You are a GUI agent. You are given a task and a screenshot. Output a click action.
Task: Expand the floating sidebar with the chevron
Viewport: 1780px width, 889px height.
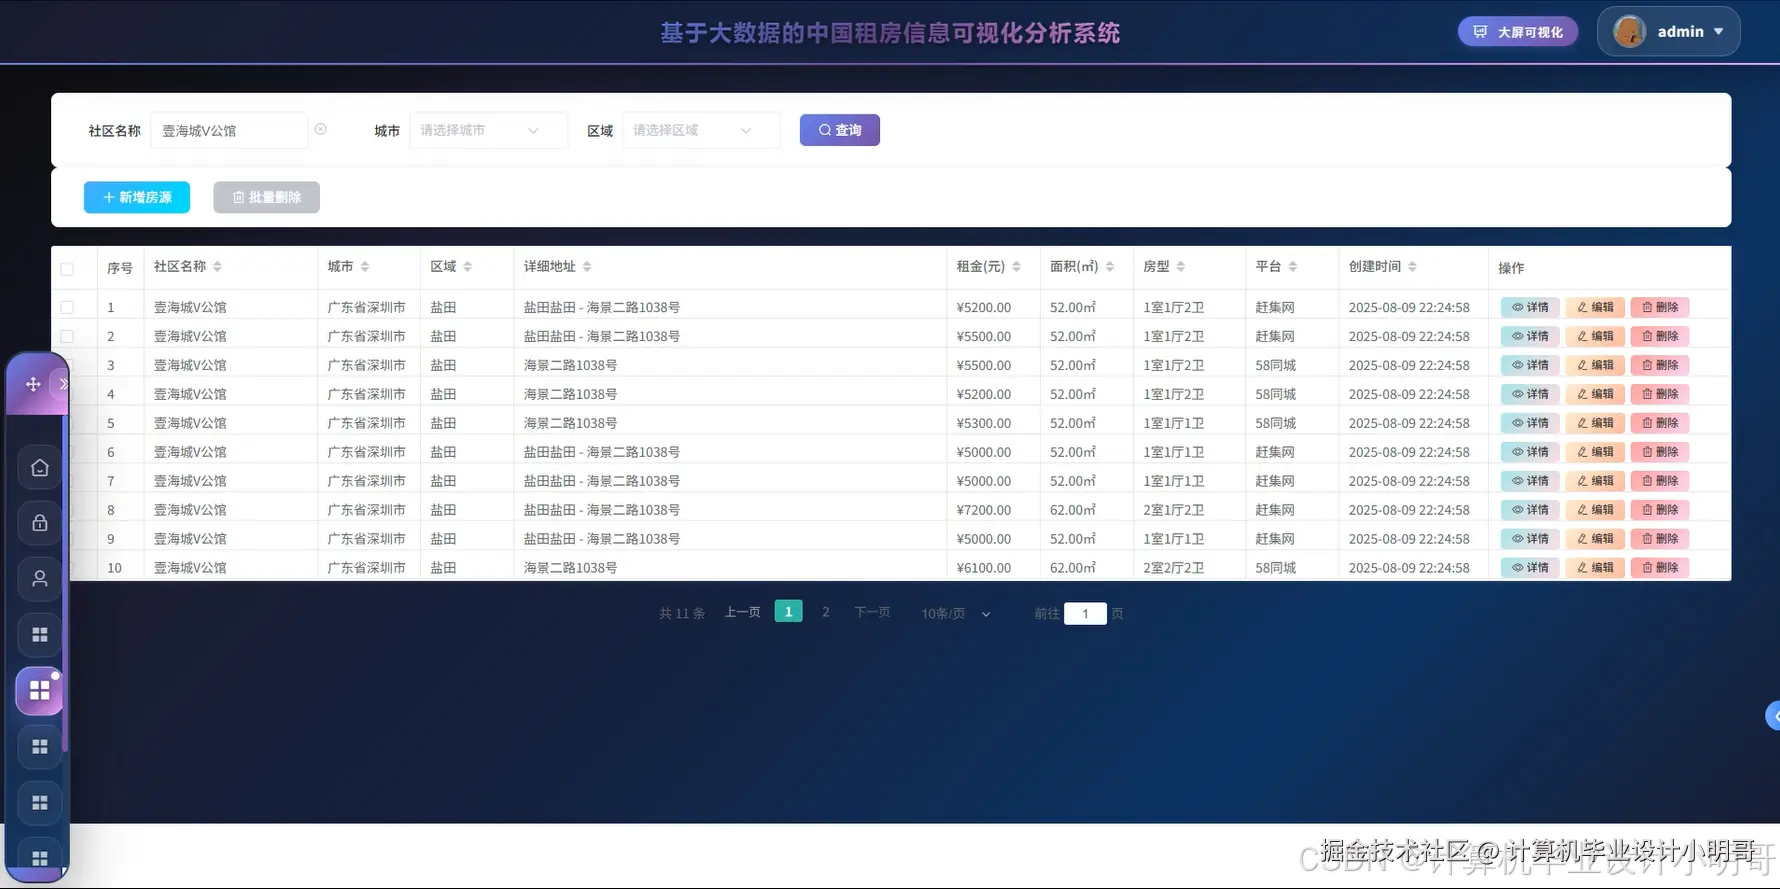63,384
